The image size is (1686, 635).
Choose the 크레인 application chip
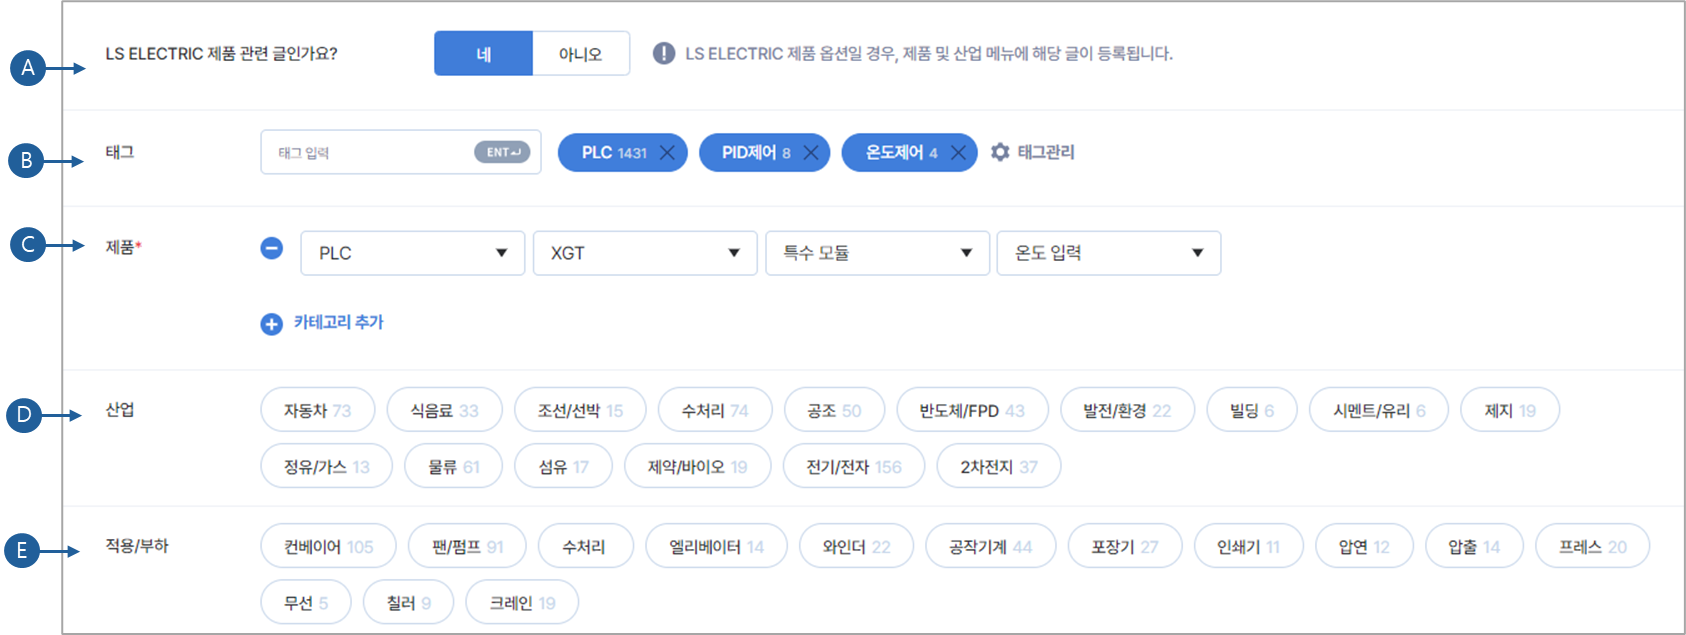tap(521, 601)
